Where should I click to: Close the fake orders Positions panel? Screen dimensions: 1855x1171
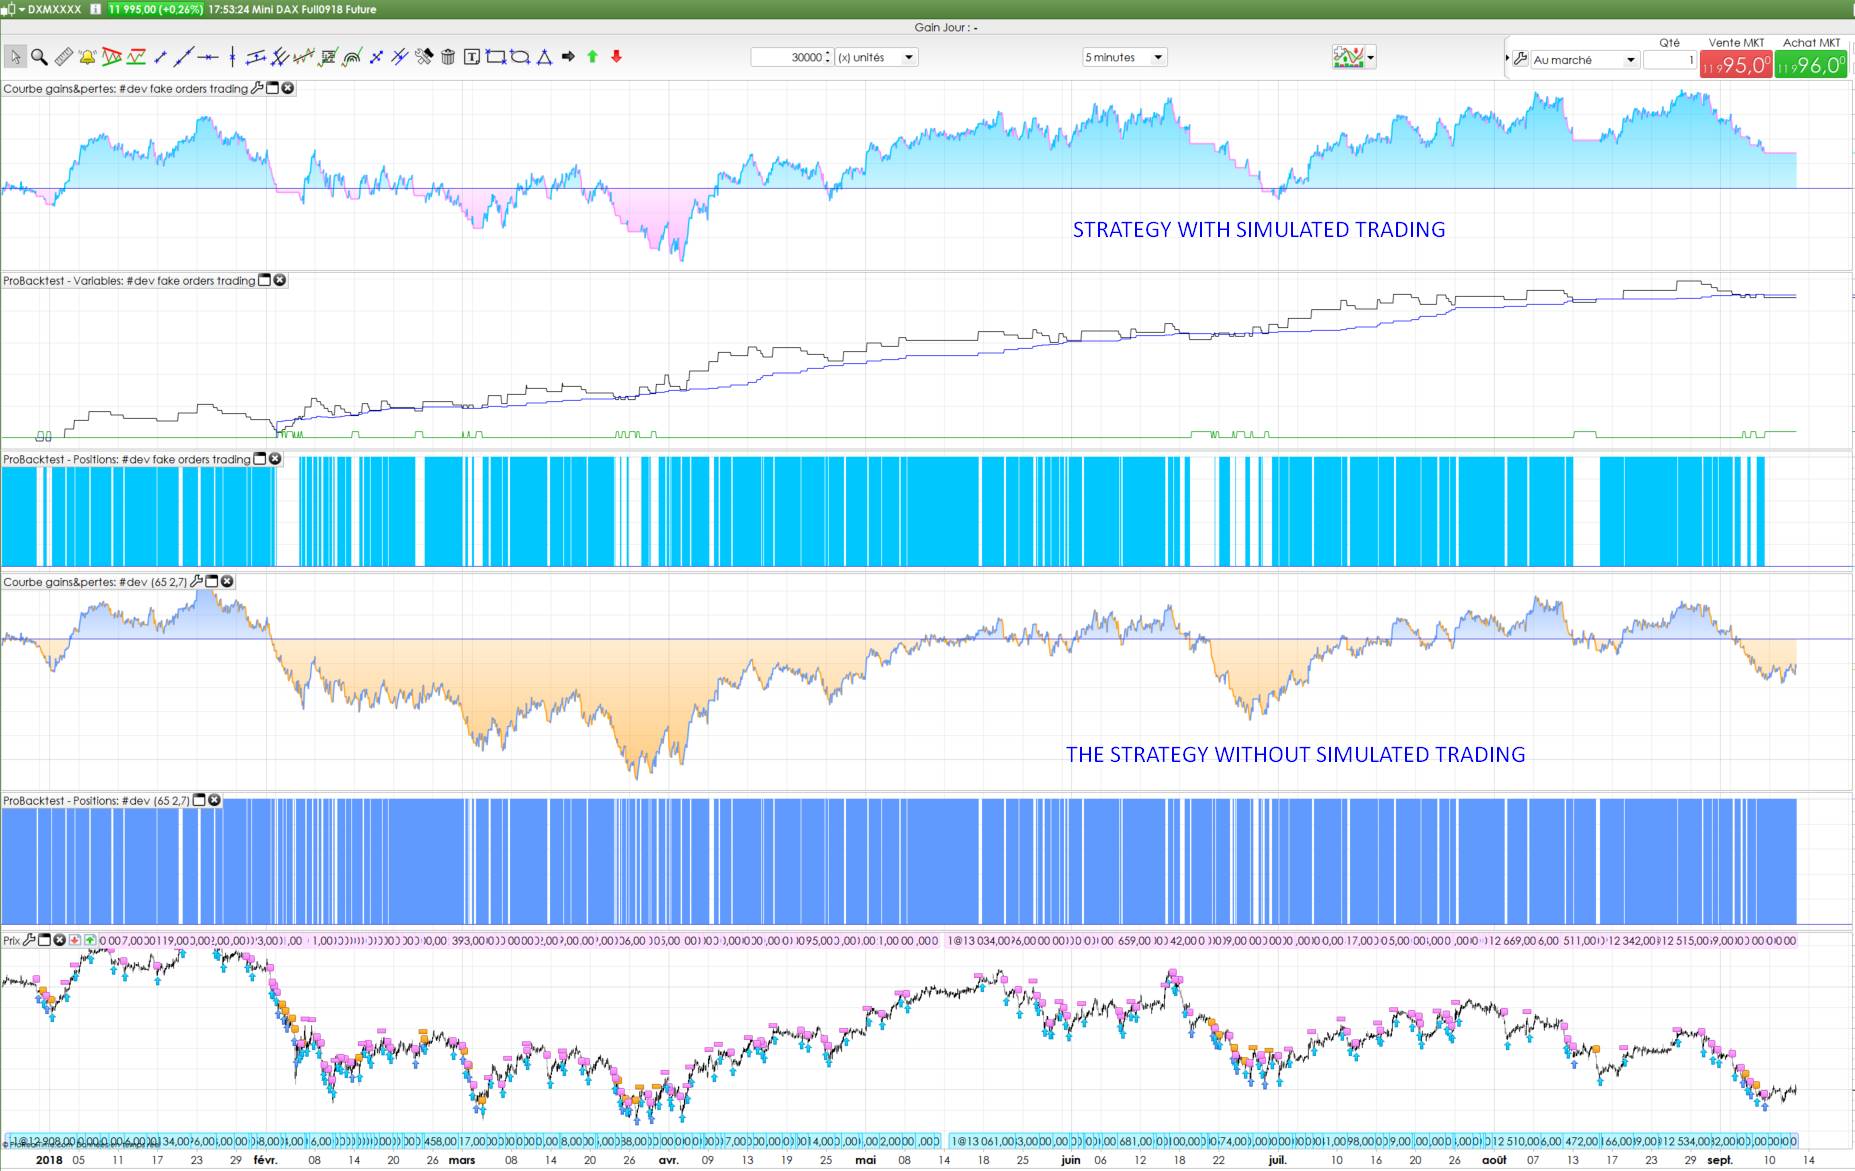275,459
